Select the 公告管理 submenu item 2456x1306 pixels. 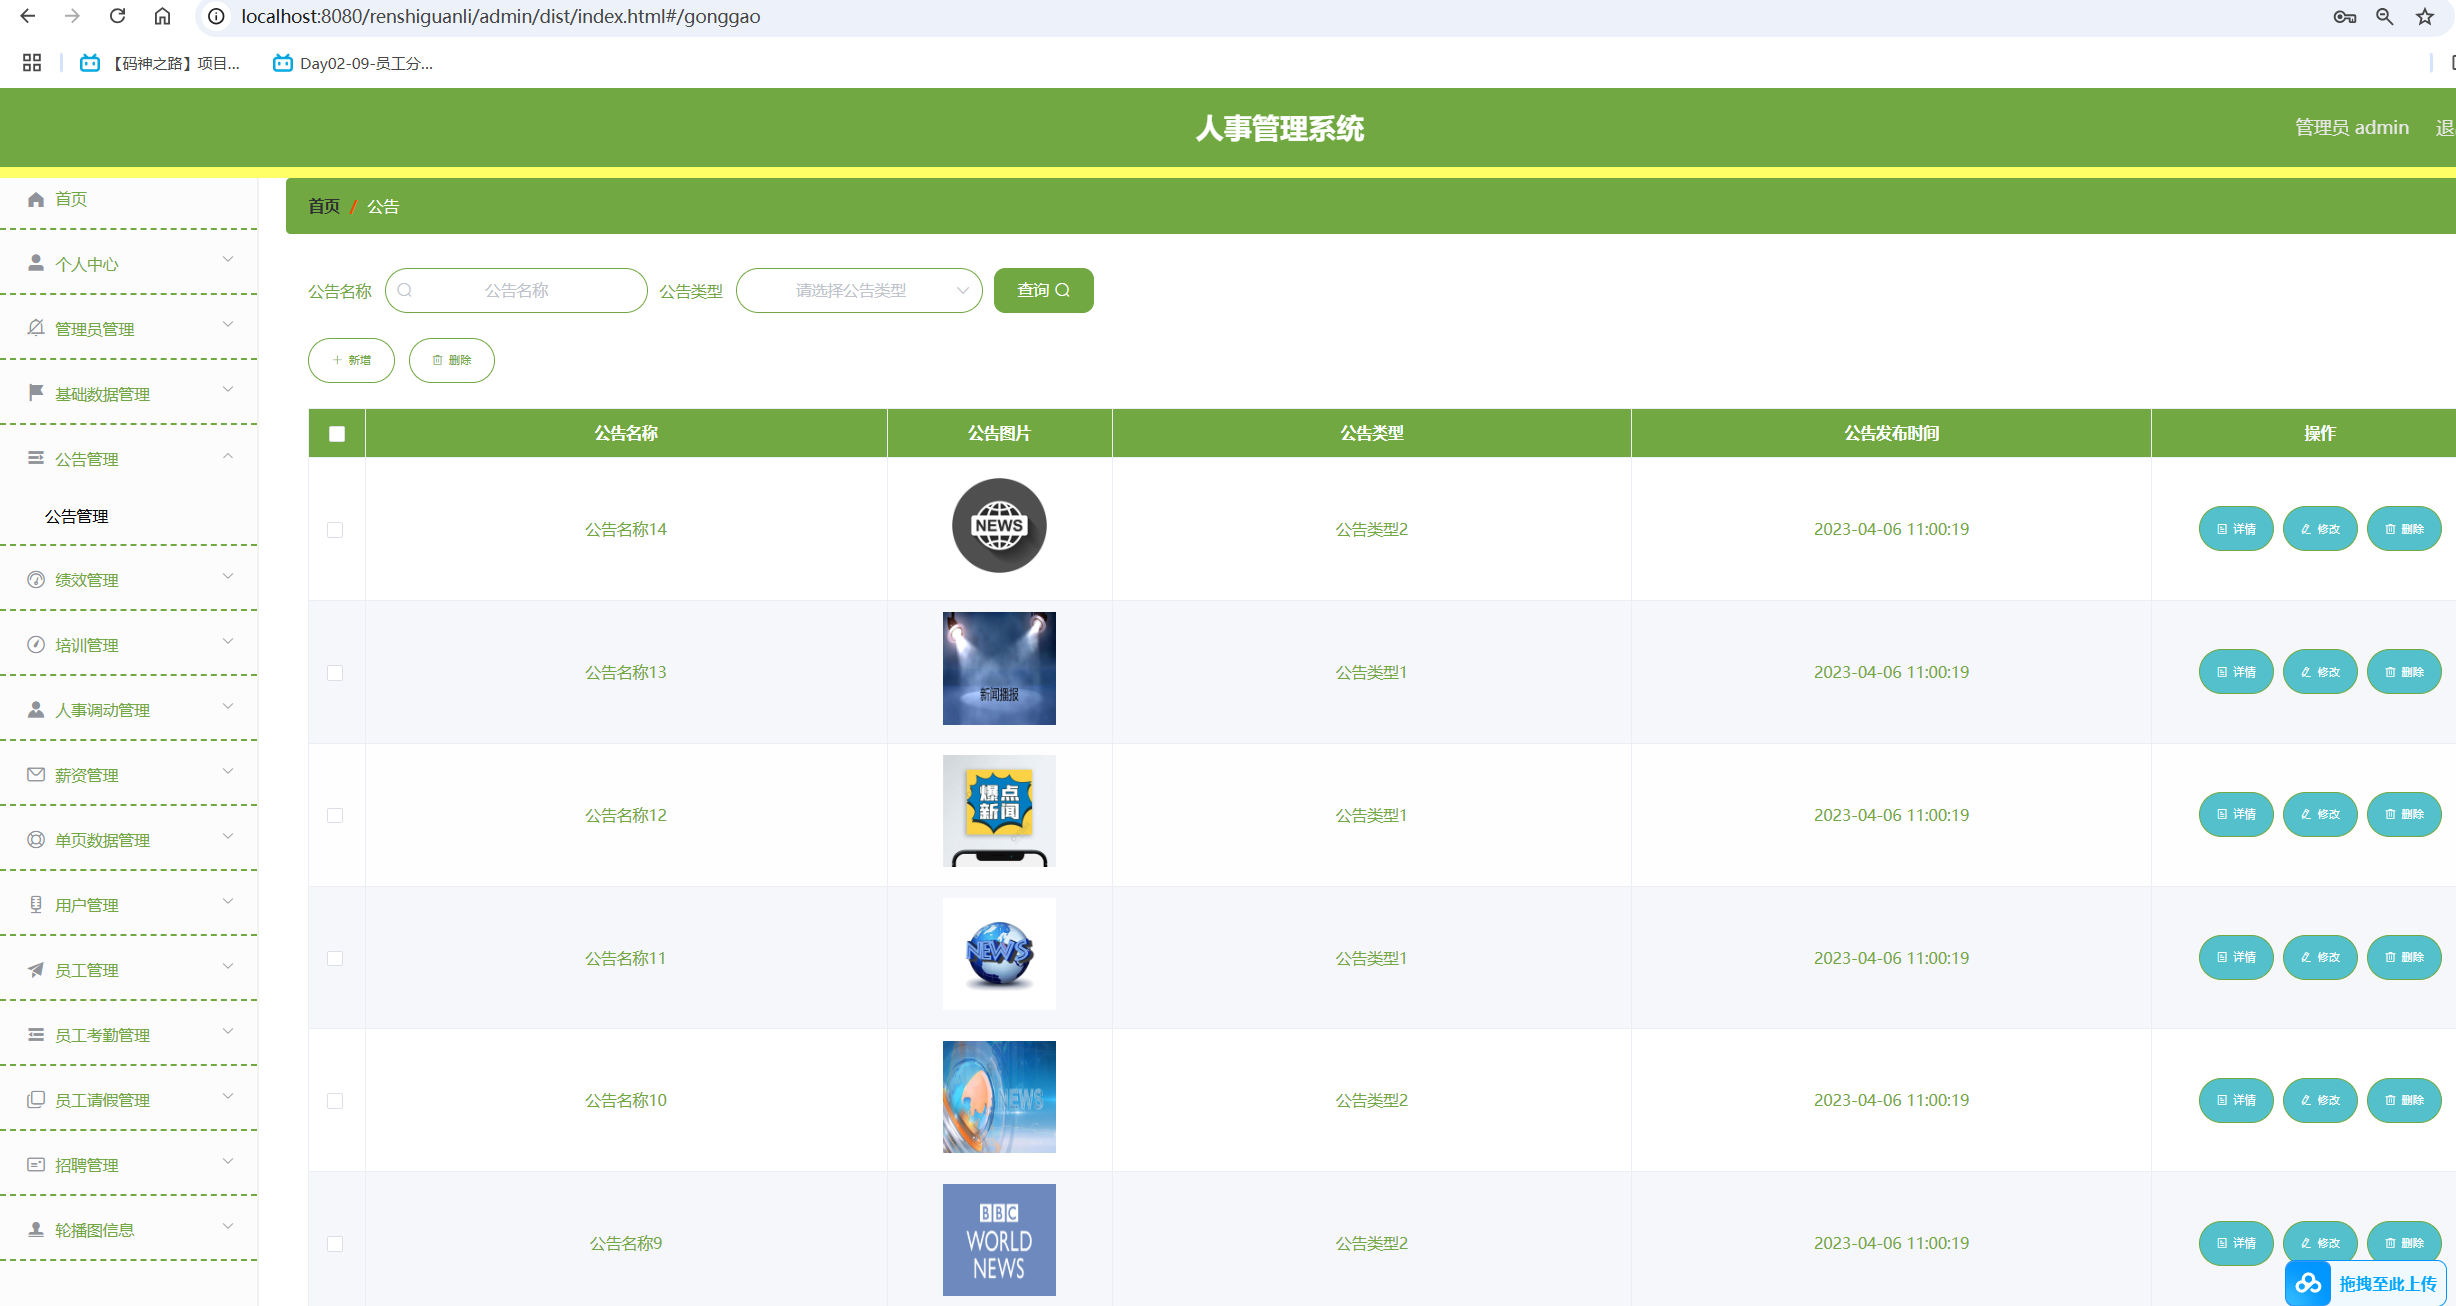pyautogui.click(x=77, y=516)
